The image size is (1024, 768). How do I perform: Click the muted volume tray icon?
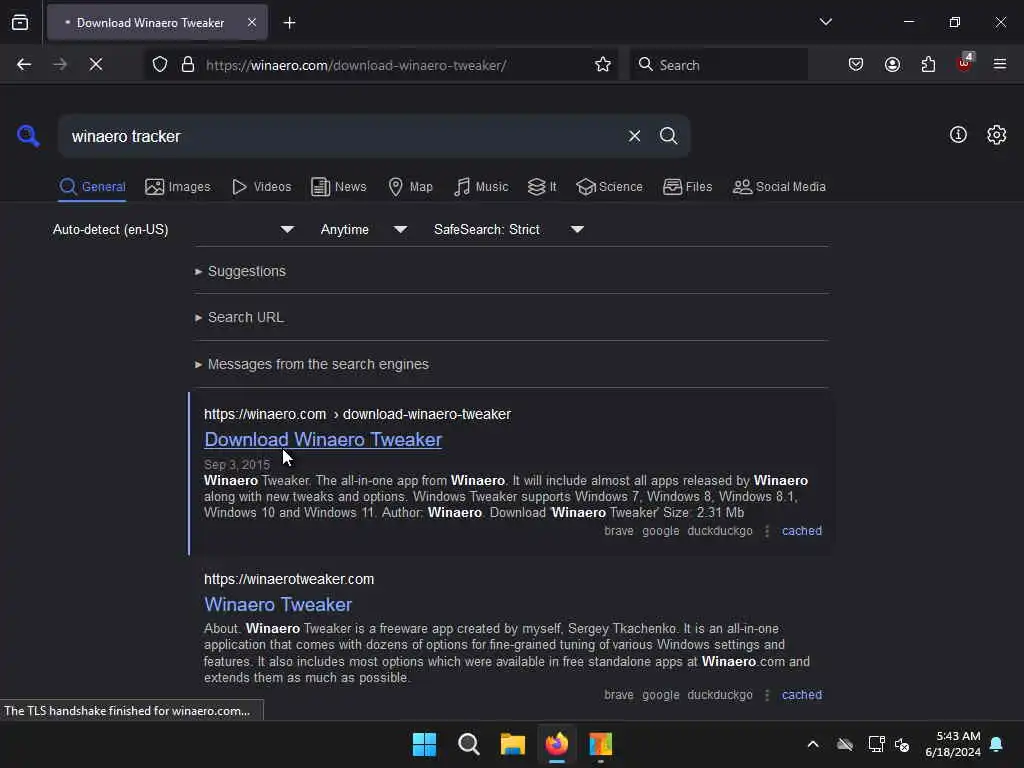click(x=902, y=744)
